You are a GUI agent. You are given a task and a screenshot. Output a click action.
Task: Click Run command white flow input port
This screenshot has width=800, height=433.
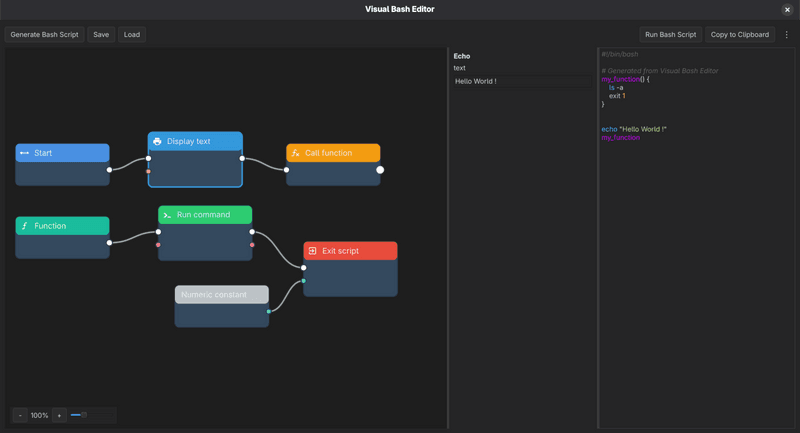click(x=159, y=232)
